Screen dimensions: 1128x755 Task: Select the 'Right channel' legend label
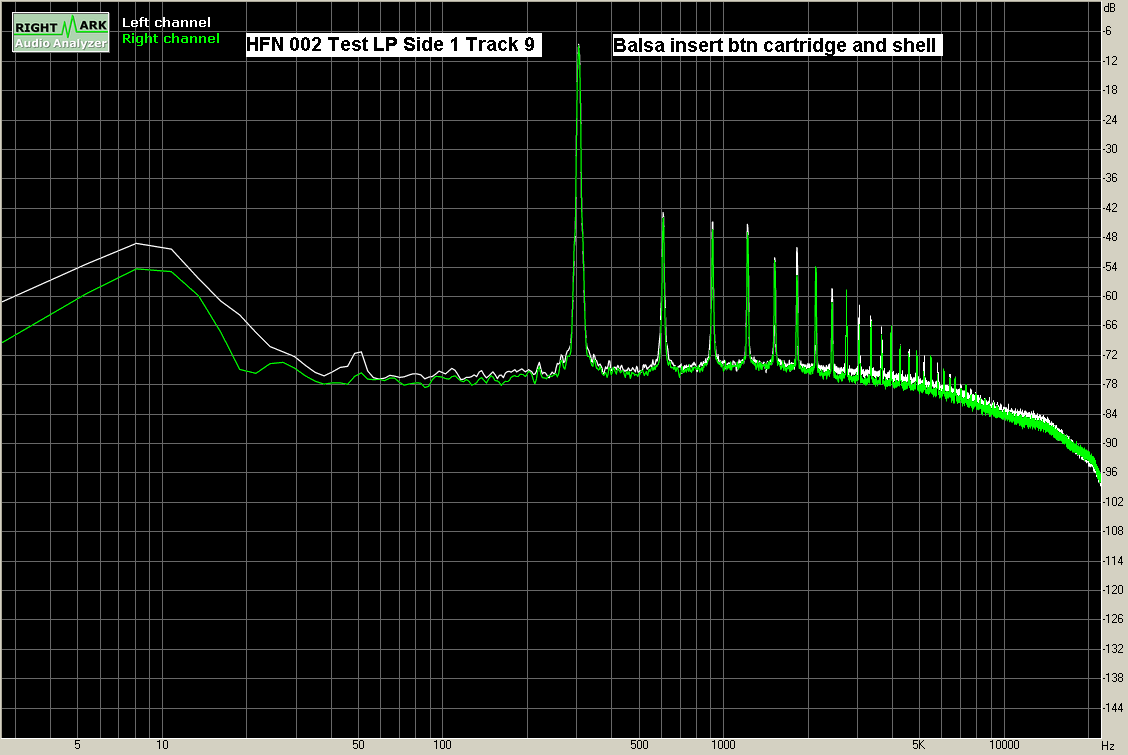(170, 39)
